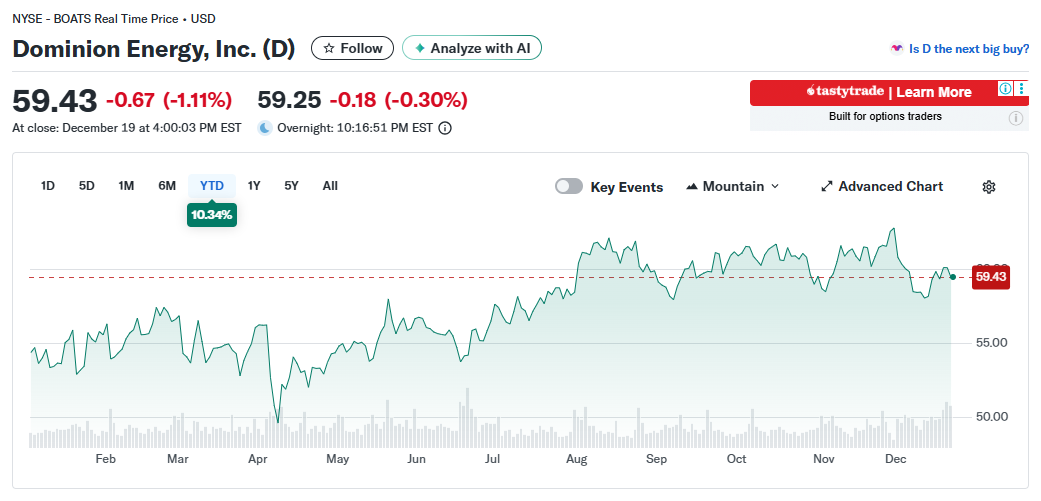Click the gray info icon below the ad
This screenshot has height=501, width=1041.
(1016, 118)
